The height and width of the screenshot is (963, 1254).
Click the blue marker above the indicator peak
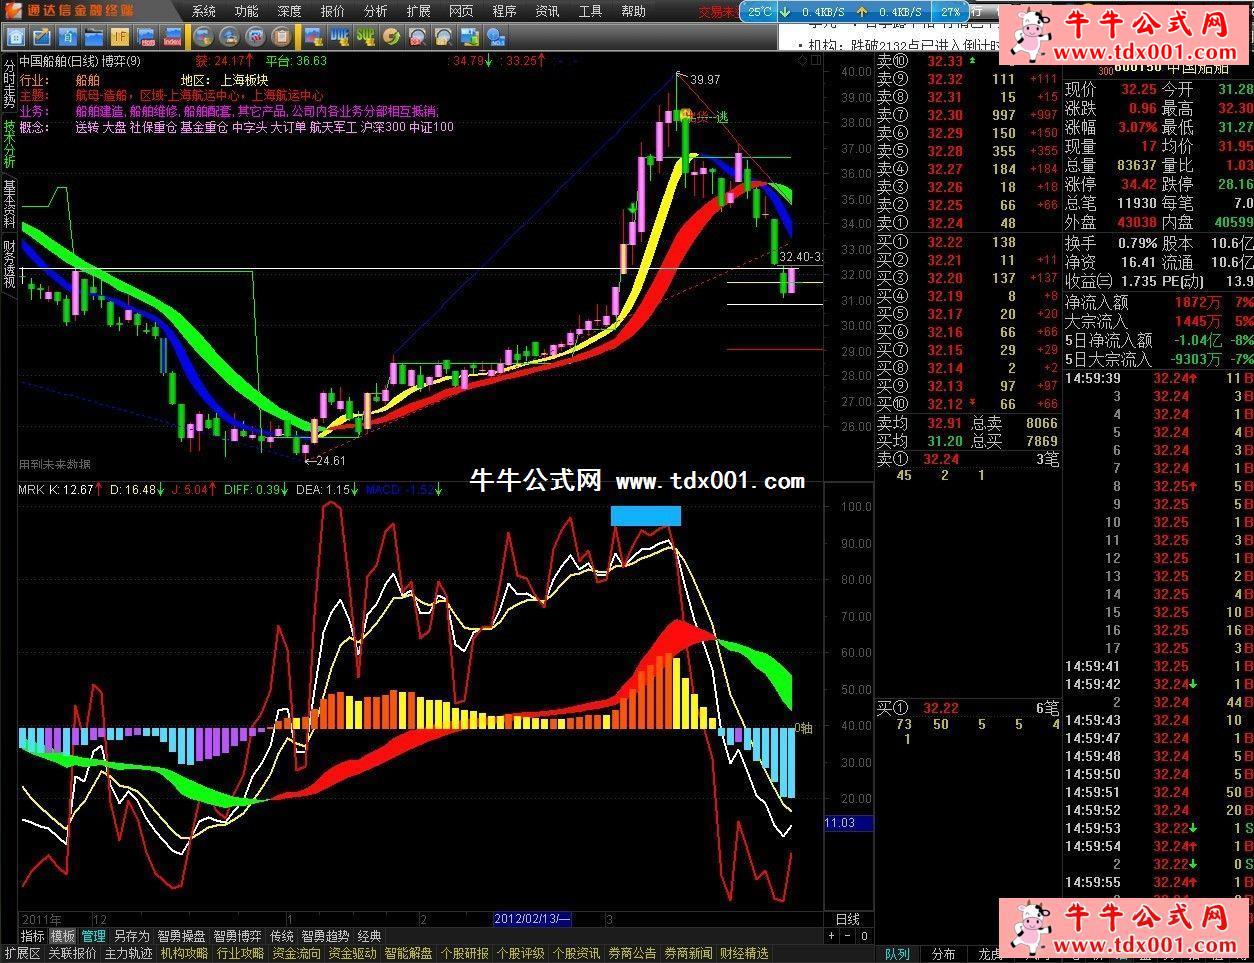[x=645, y=515]
